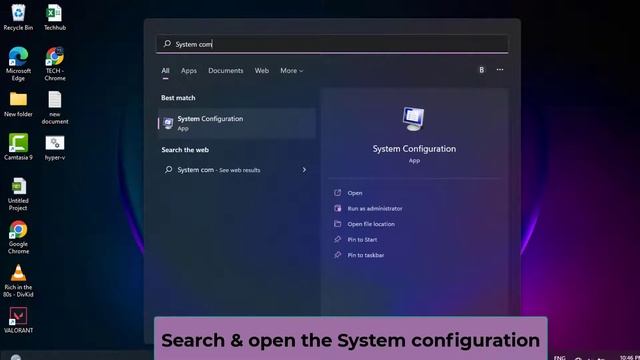This screenshot has height=360, width=640.
Task: Click the System com See web results entry
Action: pos(237,169)
